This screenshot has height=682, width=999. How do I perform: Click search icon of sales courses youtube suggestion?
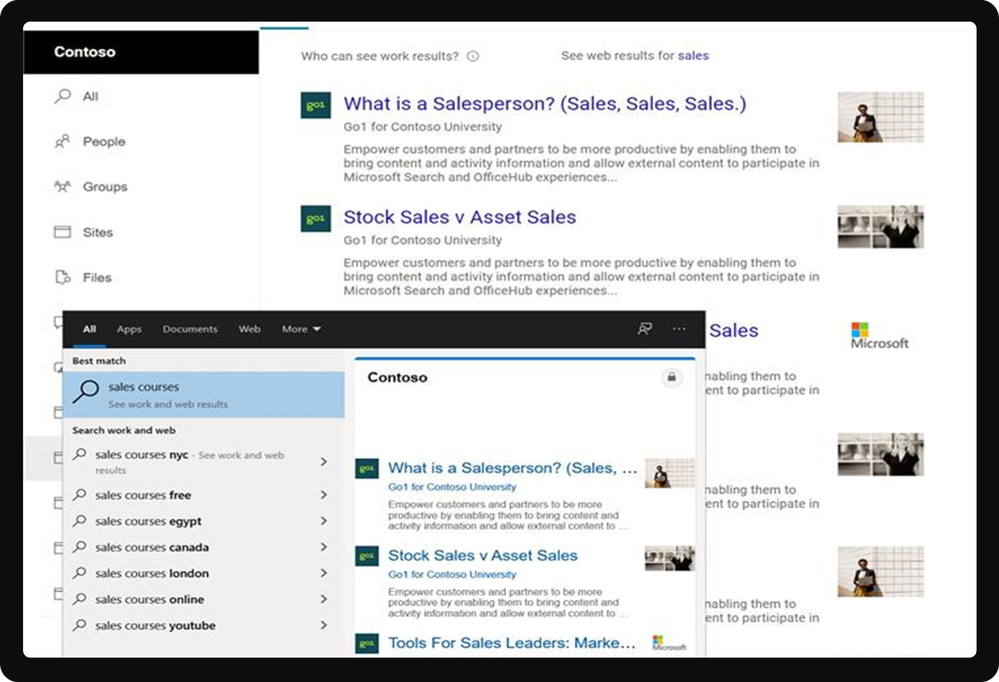coord(80,625)
